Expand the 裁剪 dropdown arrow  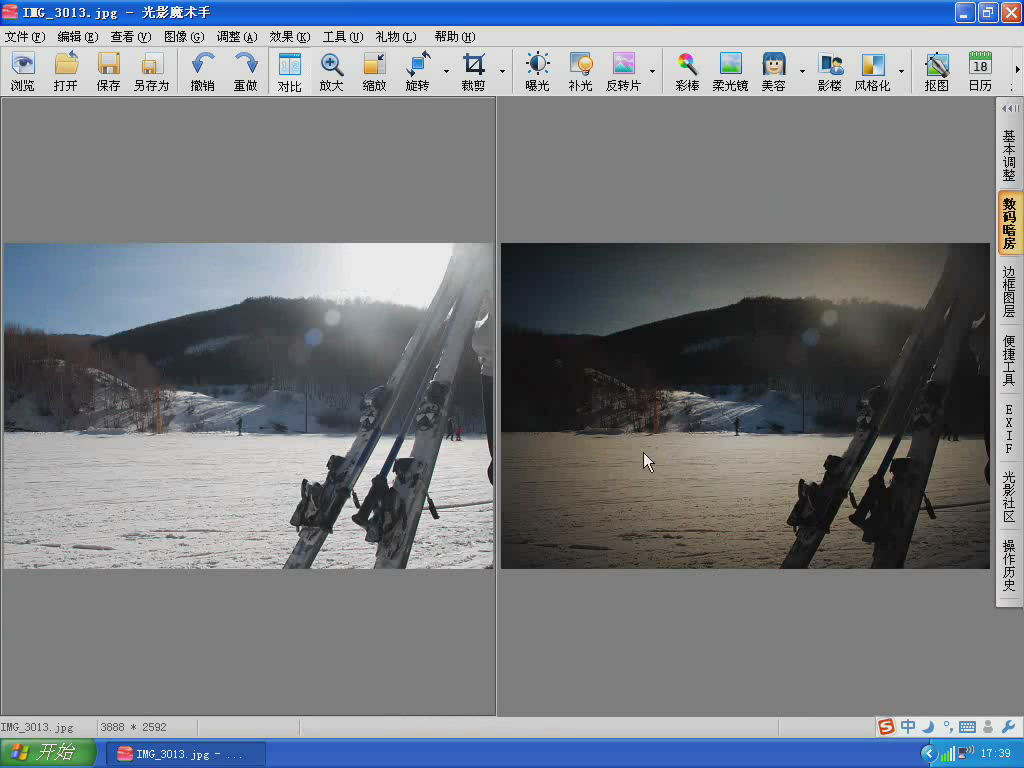pyautogui.click(x=502, y=71)
